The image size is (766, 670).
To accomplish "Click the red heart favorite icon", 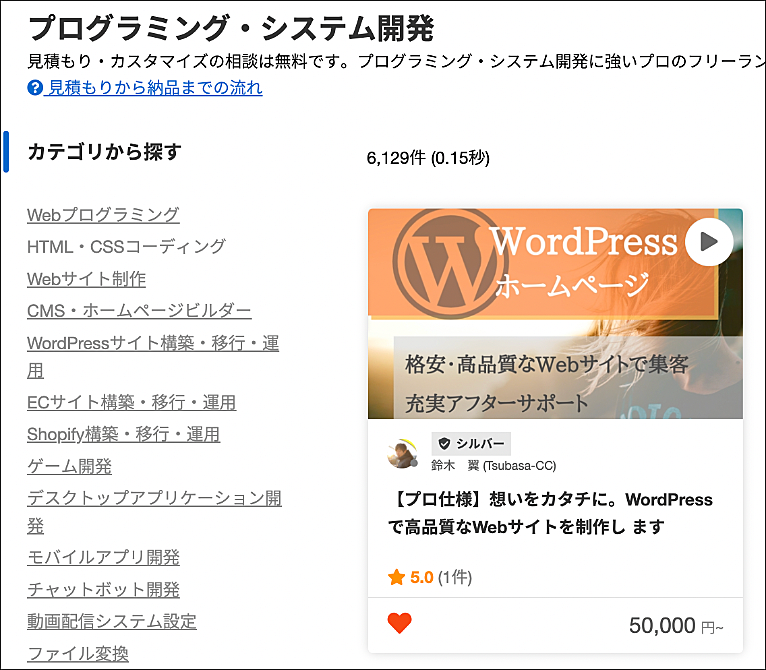I will [x=399, y=623].
